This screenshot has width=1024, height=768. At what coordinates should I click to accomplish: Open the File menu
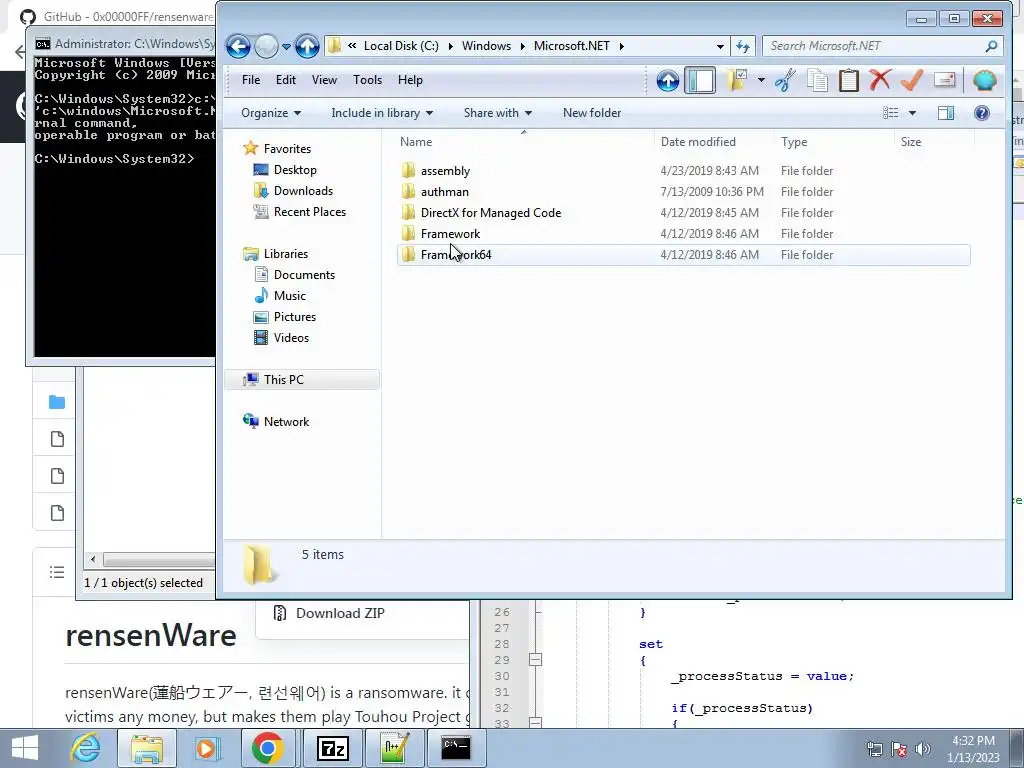point(251,80)
